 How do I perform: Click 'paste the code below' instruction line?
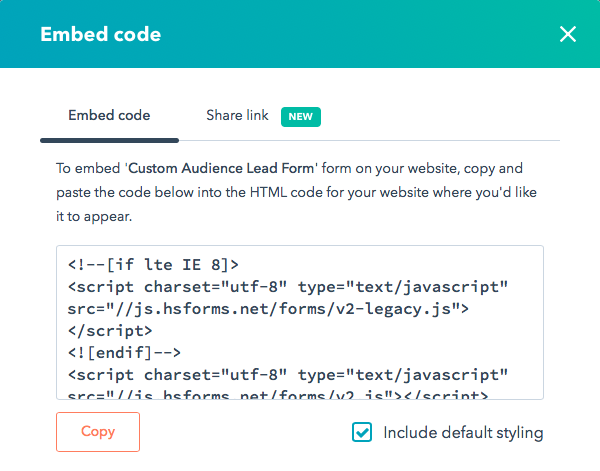click(290, 192)
